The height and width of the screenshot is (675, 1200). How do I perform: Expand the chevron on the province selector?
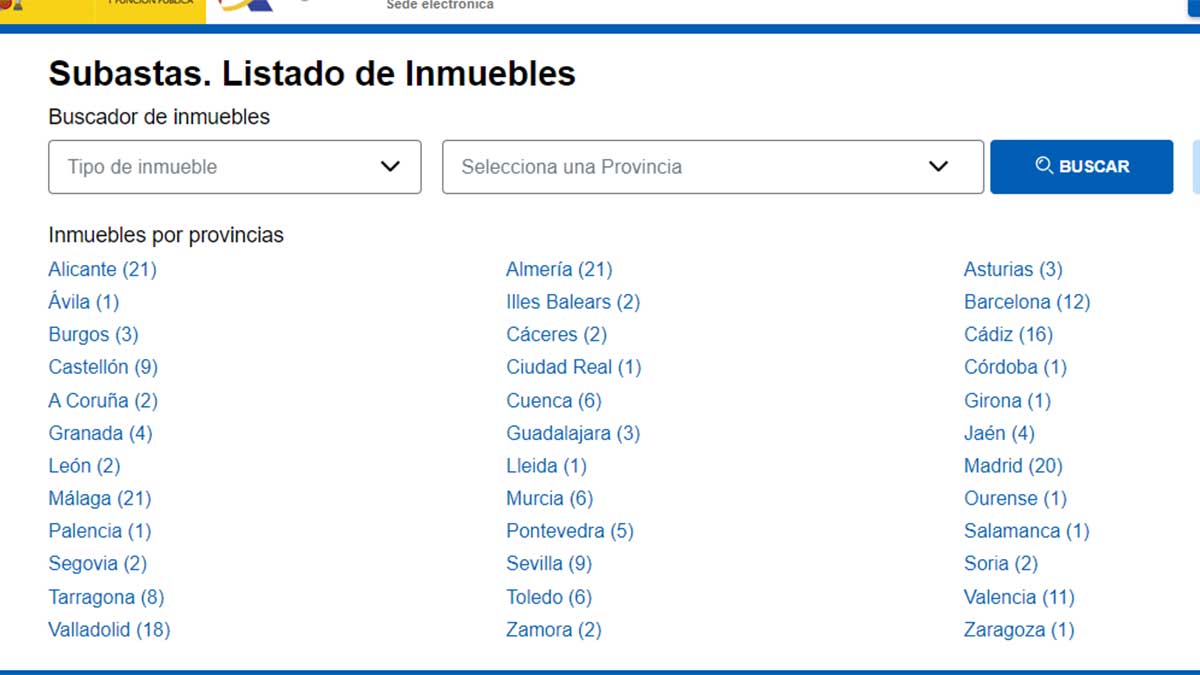[937, 166]
